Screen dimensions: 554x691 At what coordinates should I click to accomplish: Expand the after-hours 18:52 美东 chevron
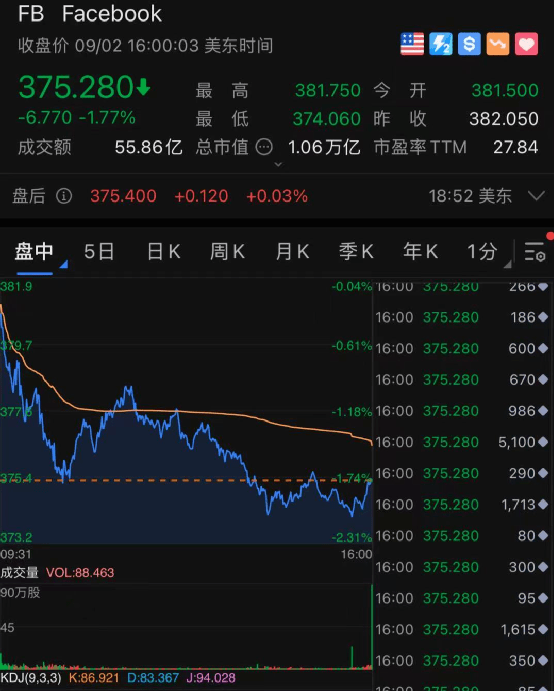[x=536, y=196]
